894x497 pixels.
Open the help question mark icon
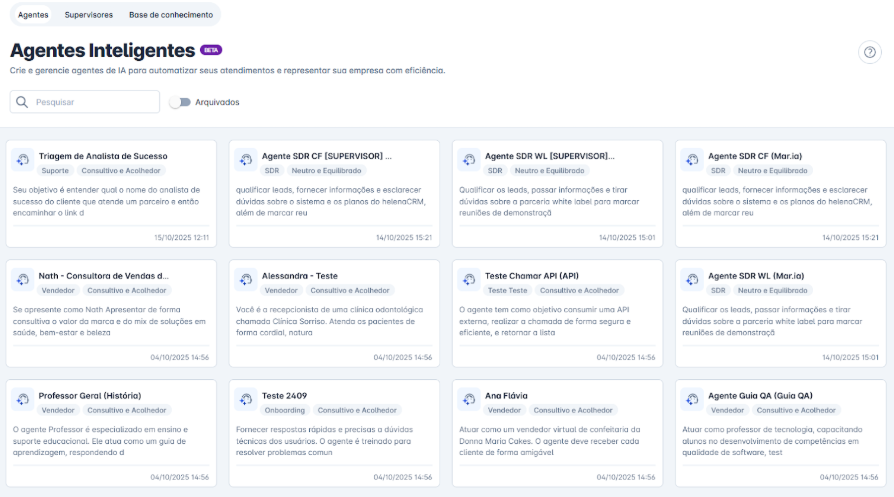(869, 52)
